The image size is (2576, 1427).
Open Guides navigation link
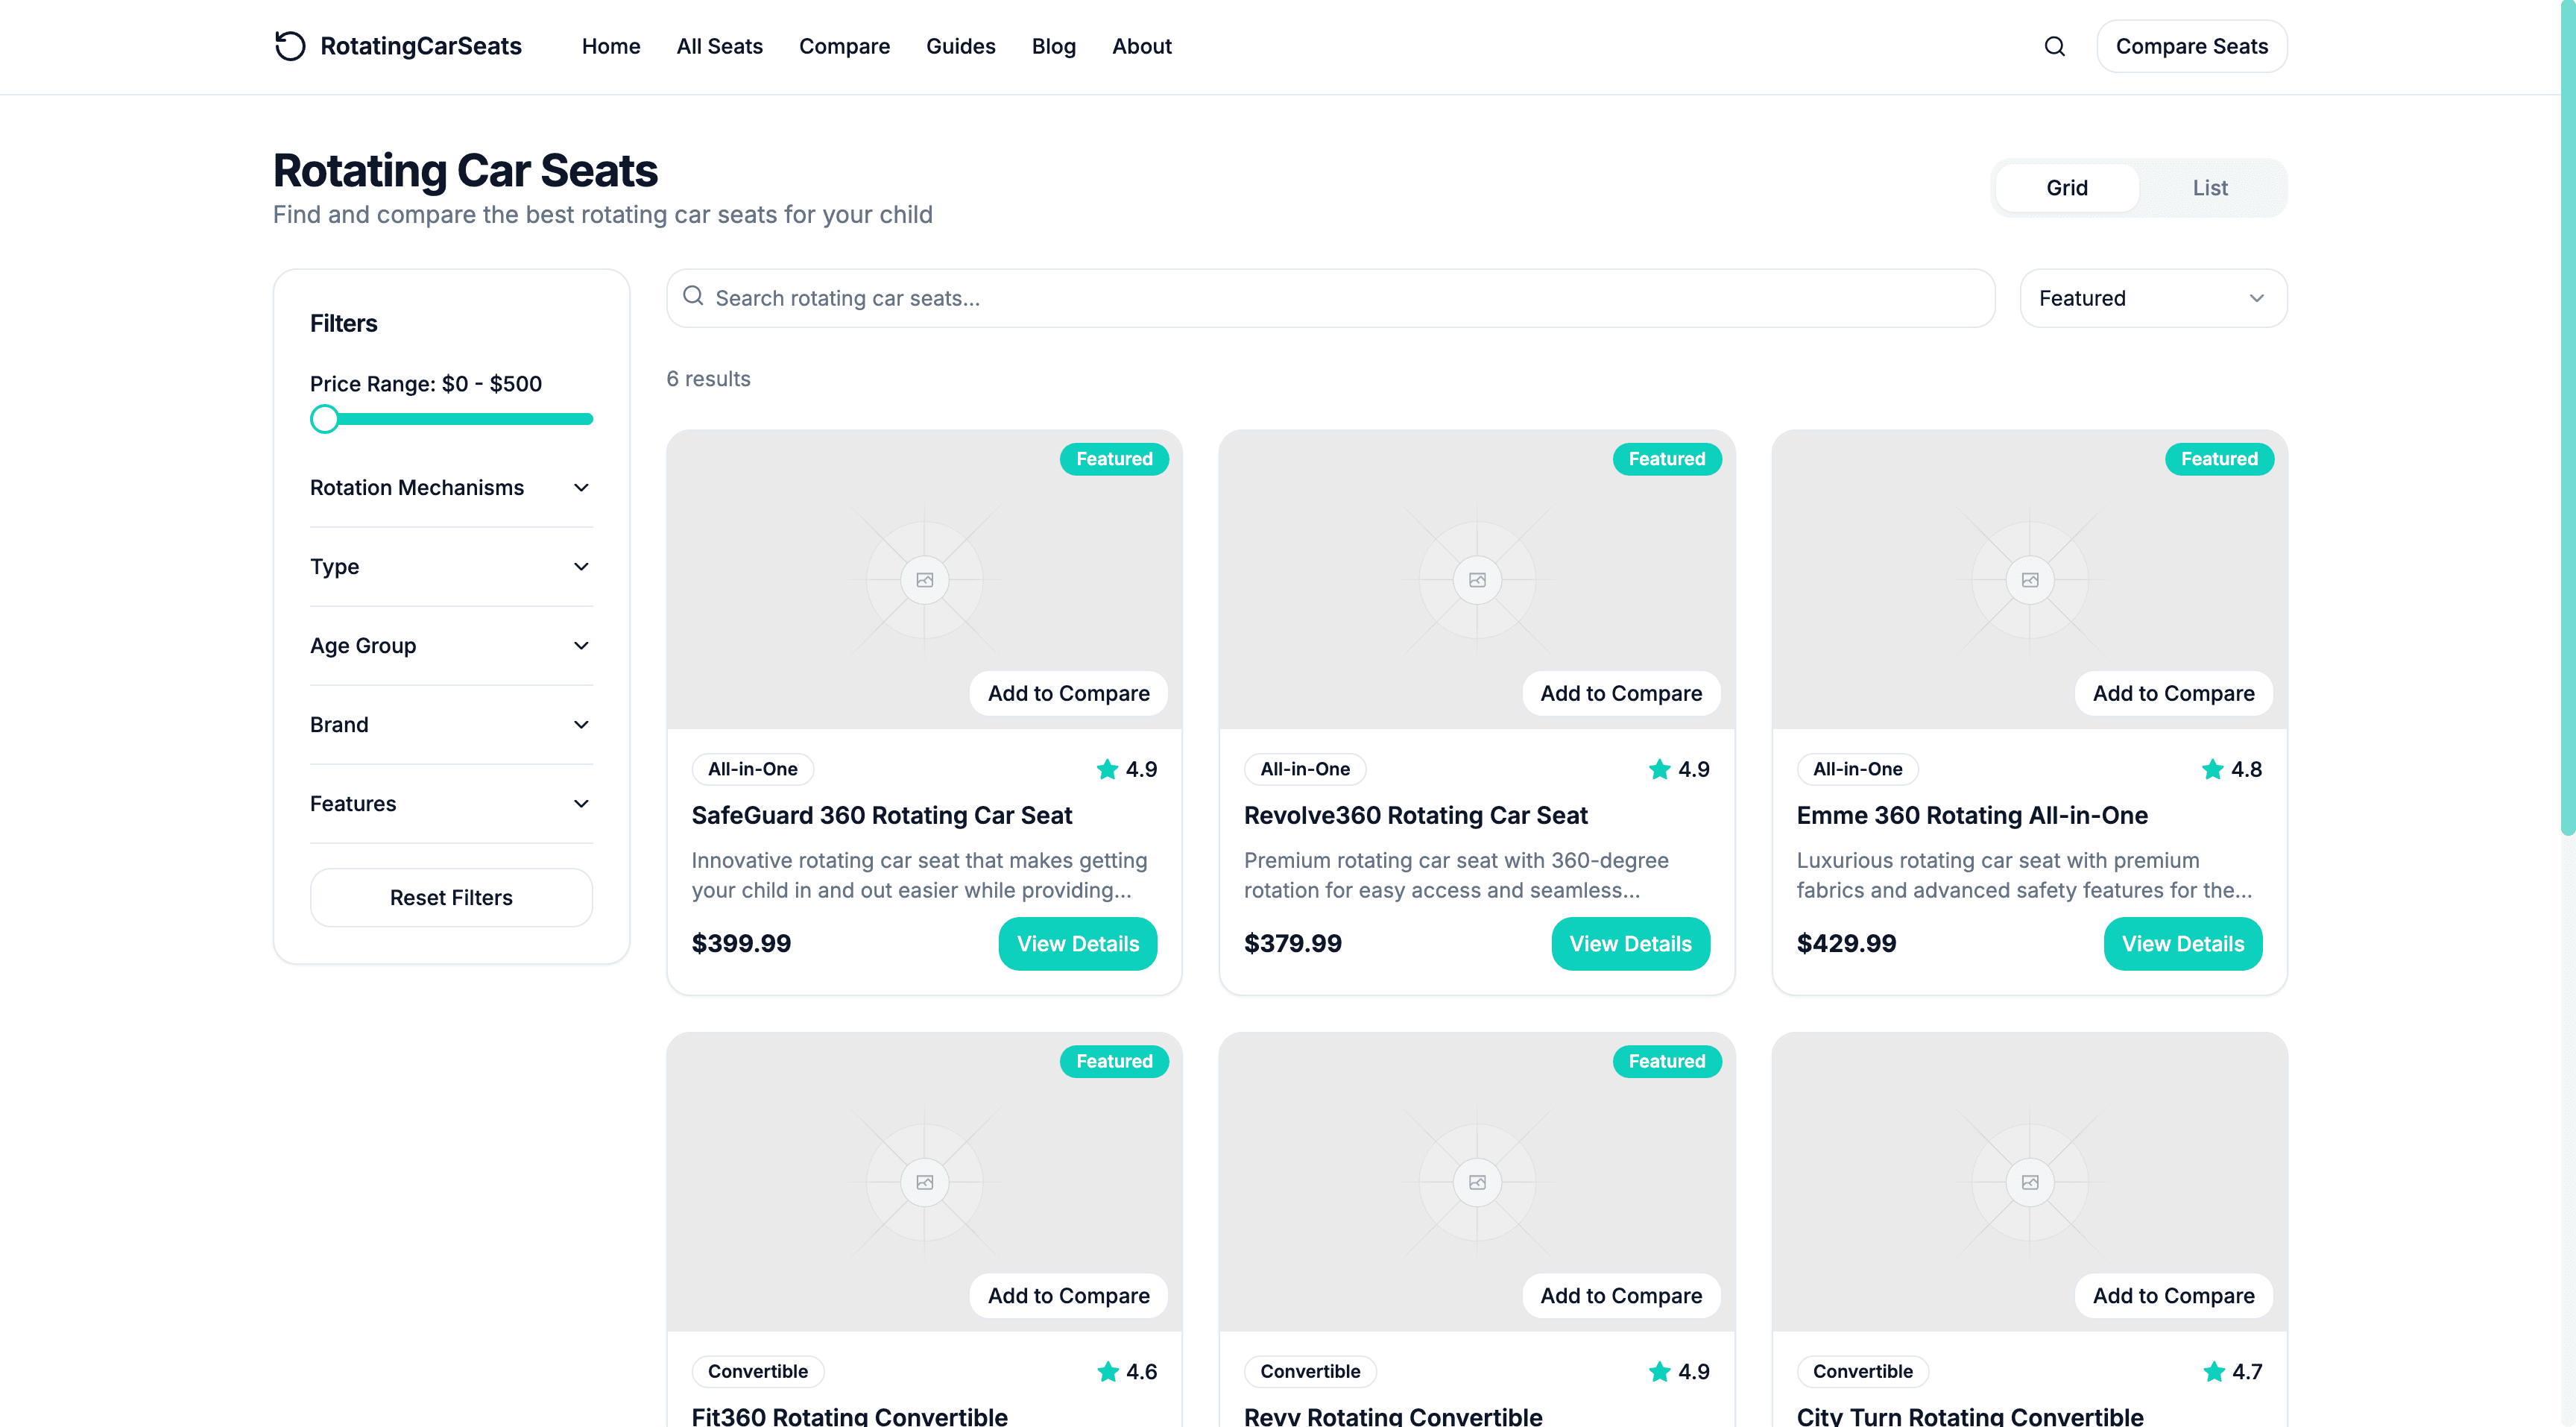[x=960, y=46]
